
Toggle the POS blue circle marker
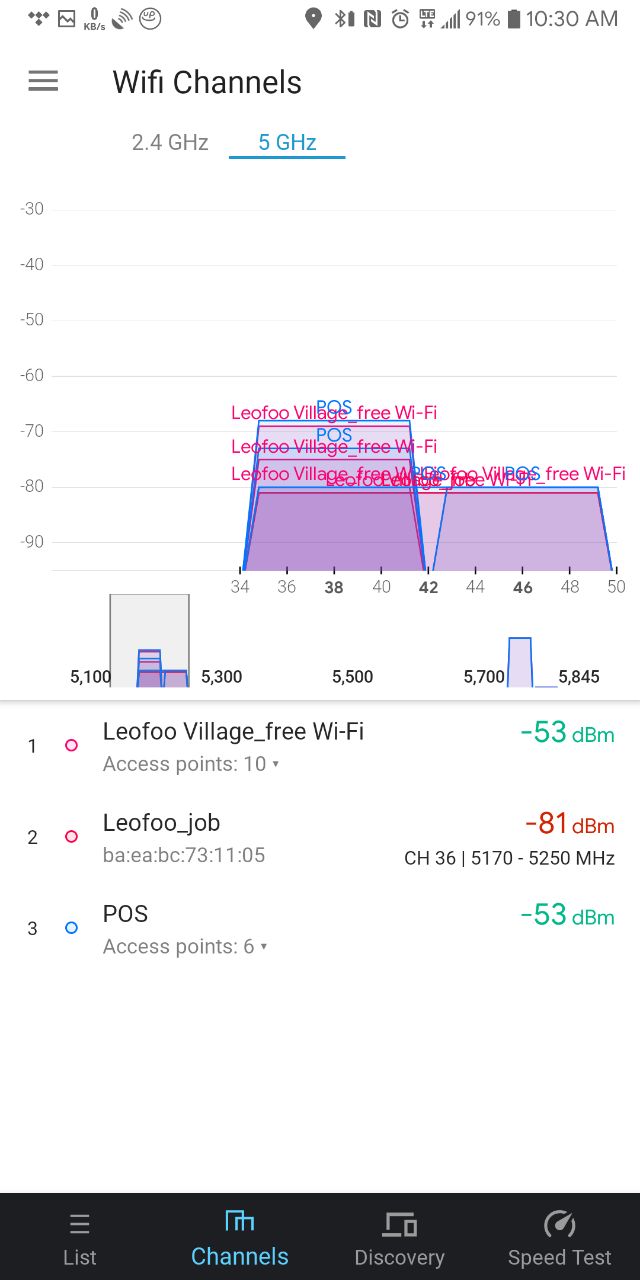pos(71,928)
